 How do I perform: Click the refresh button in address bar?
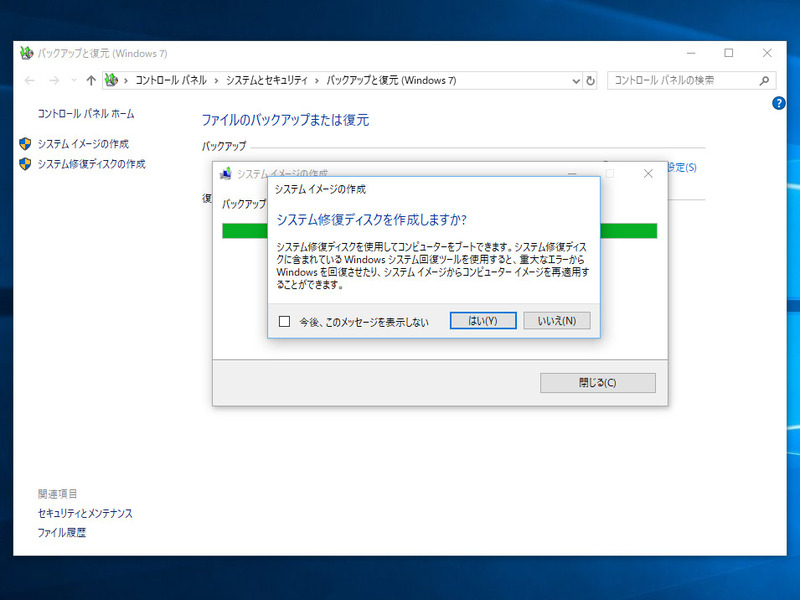pos(590,81)
